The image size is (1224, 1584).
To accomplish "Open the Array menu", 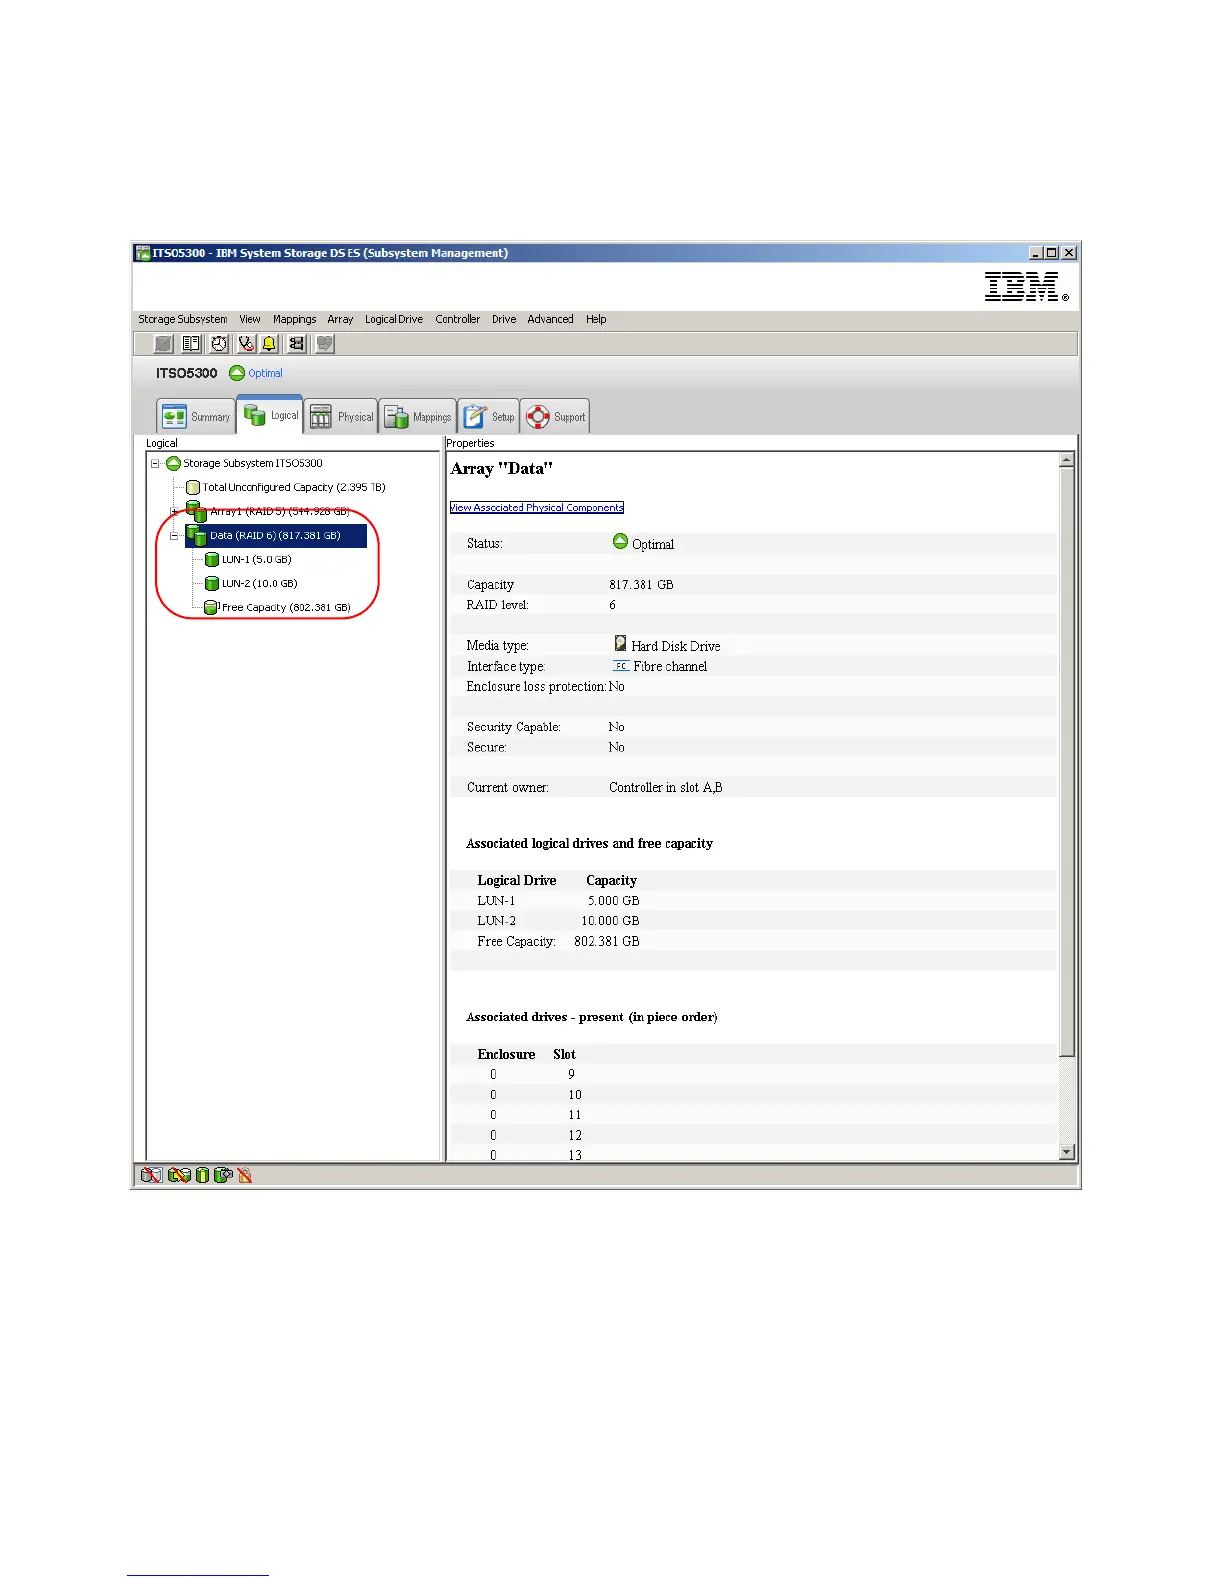I will pos(340,319).
